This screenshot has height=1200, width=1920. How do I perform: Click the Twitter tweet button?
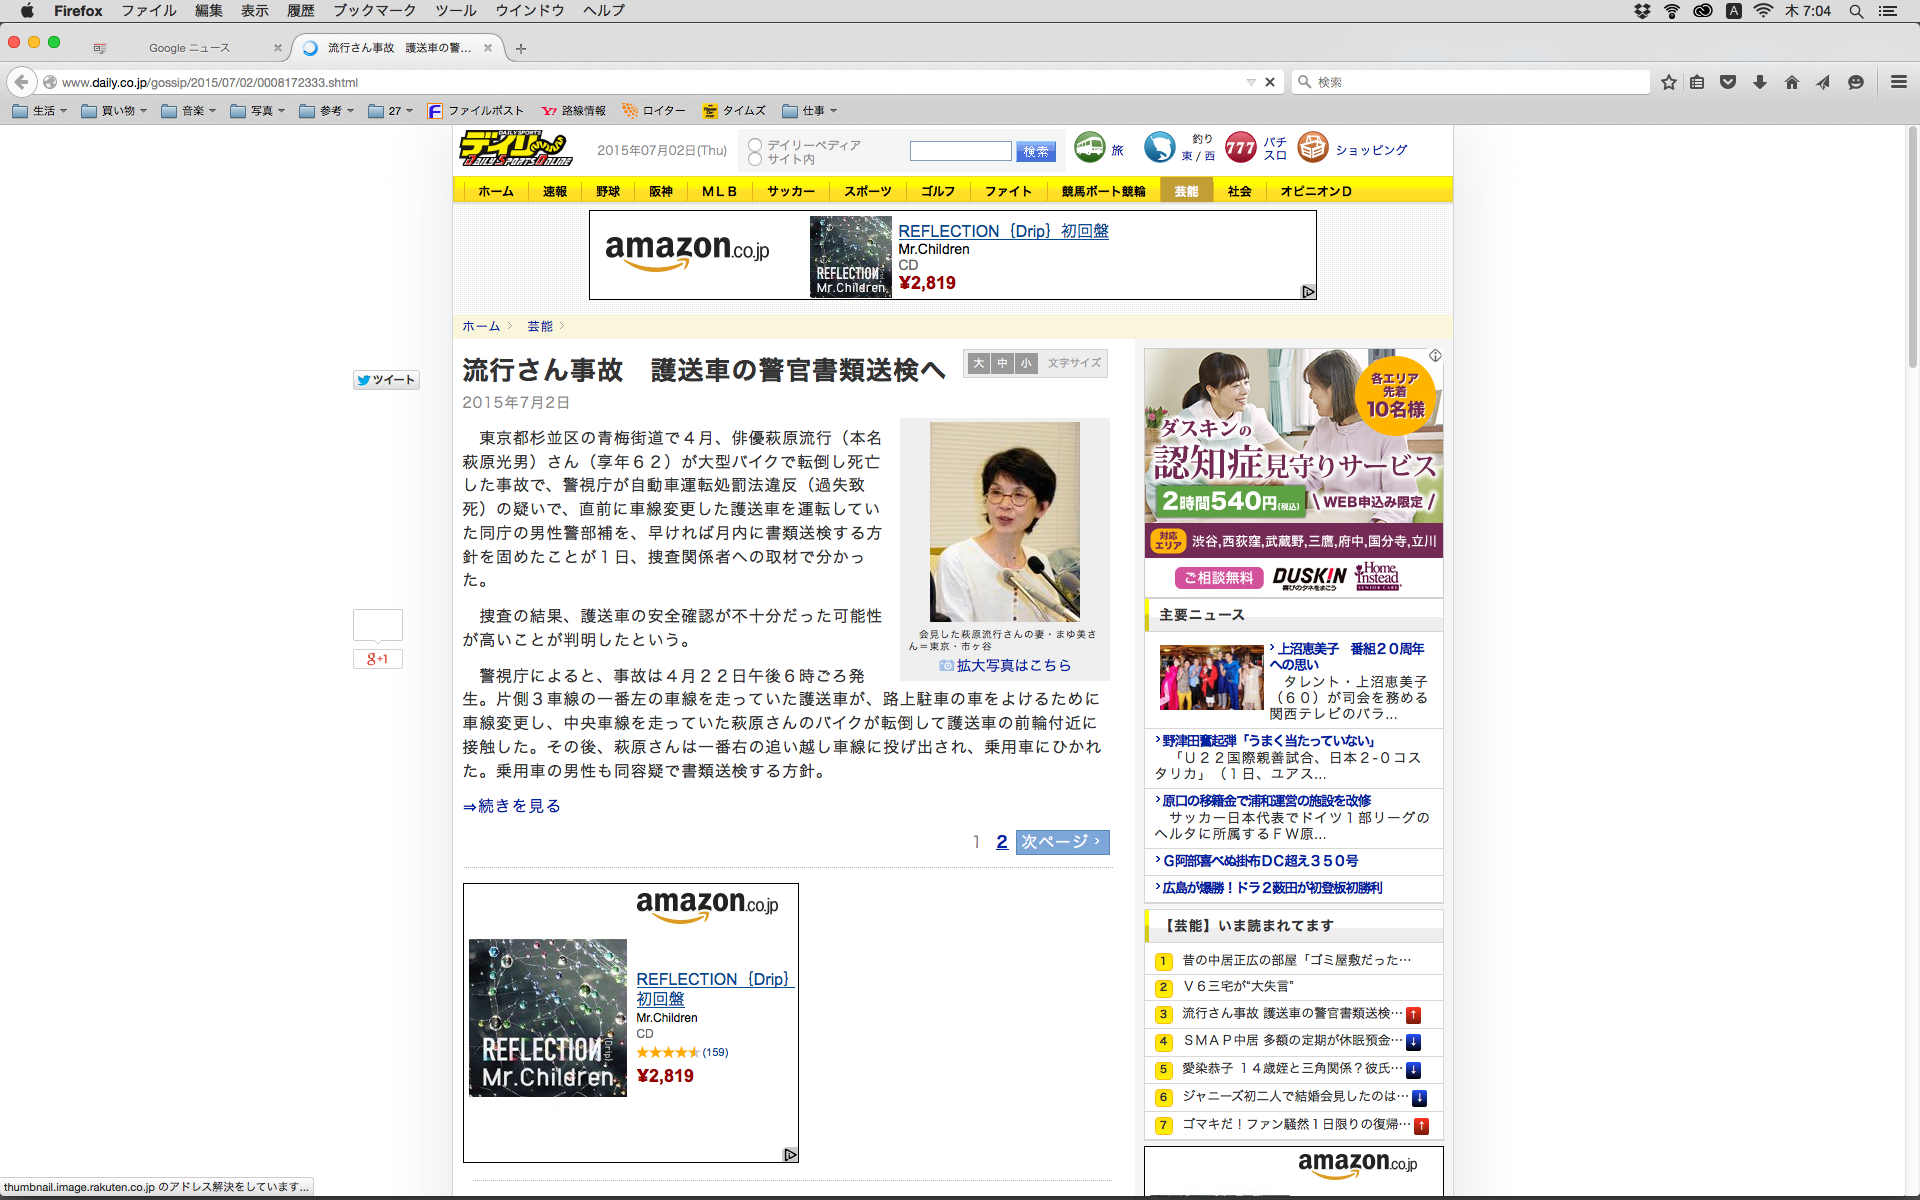coord(386,380)
